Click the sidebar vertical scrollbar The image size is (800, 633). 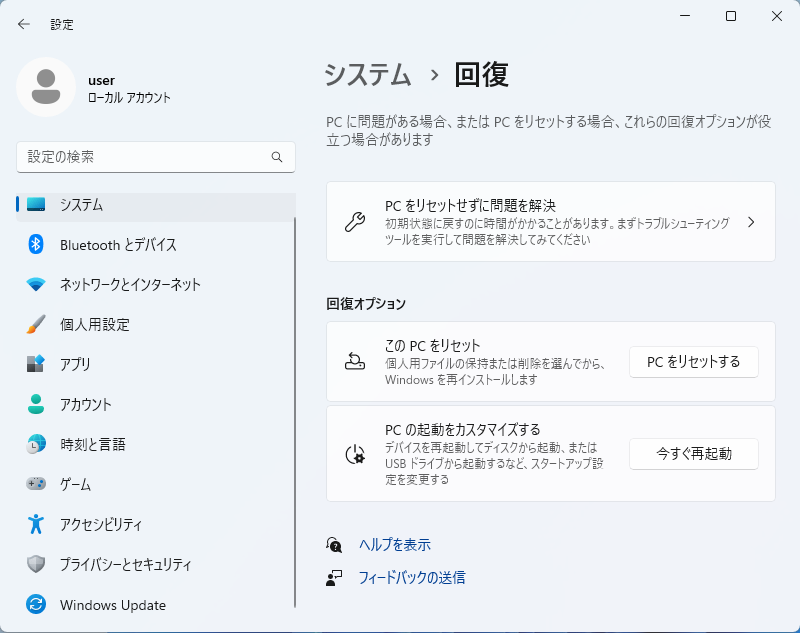pyautogui.click(x=295, y=412)
